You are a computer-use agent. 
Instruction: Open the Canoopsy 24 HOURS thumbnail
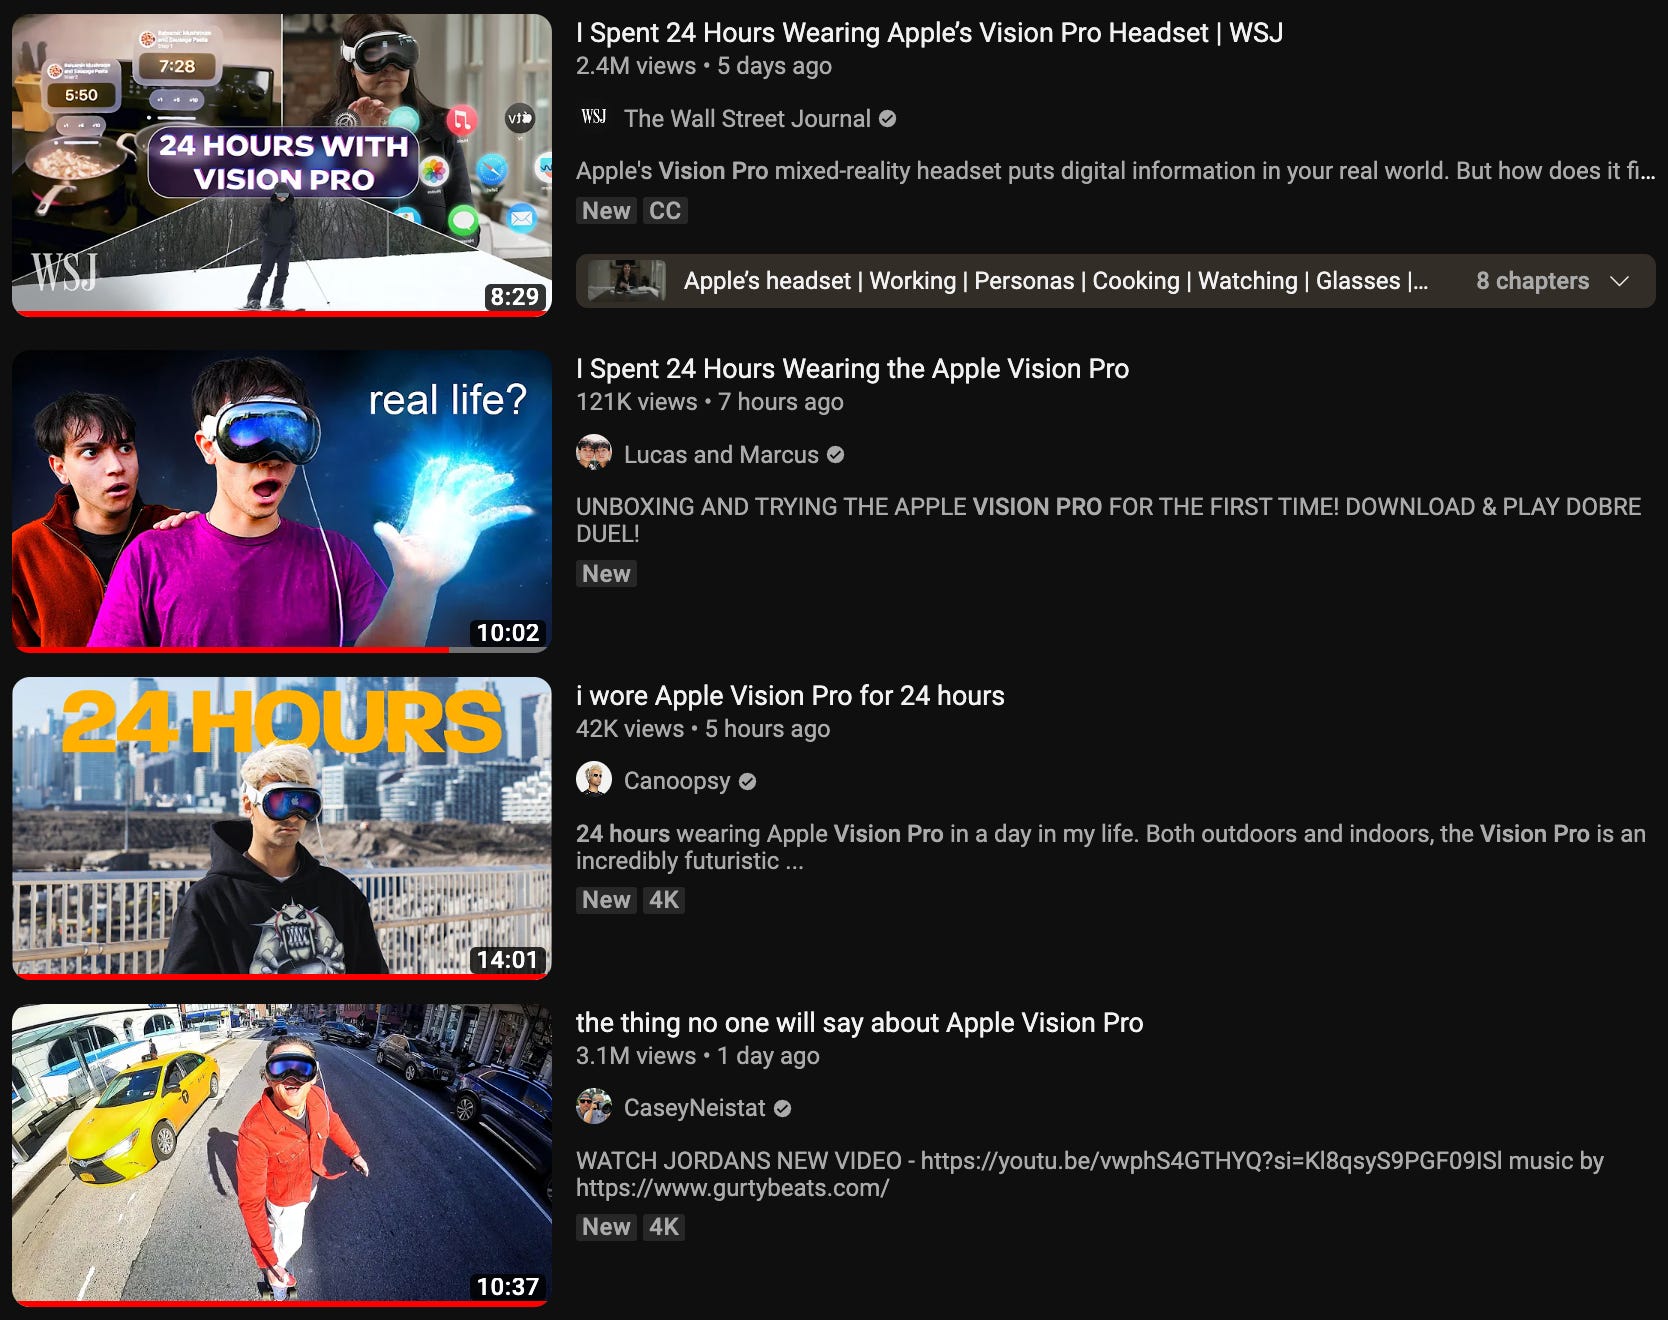point(281,828)
